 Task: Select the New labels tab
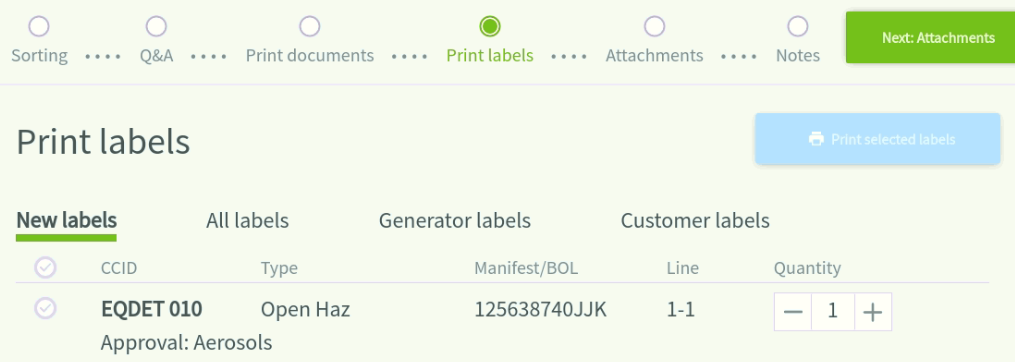(66, 221)
